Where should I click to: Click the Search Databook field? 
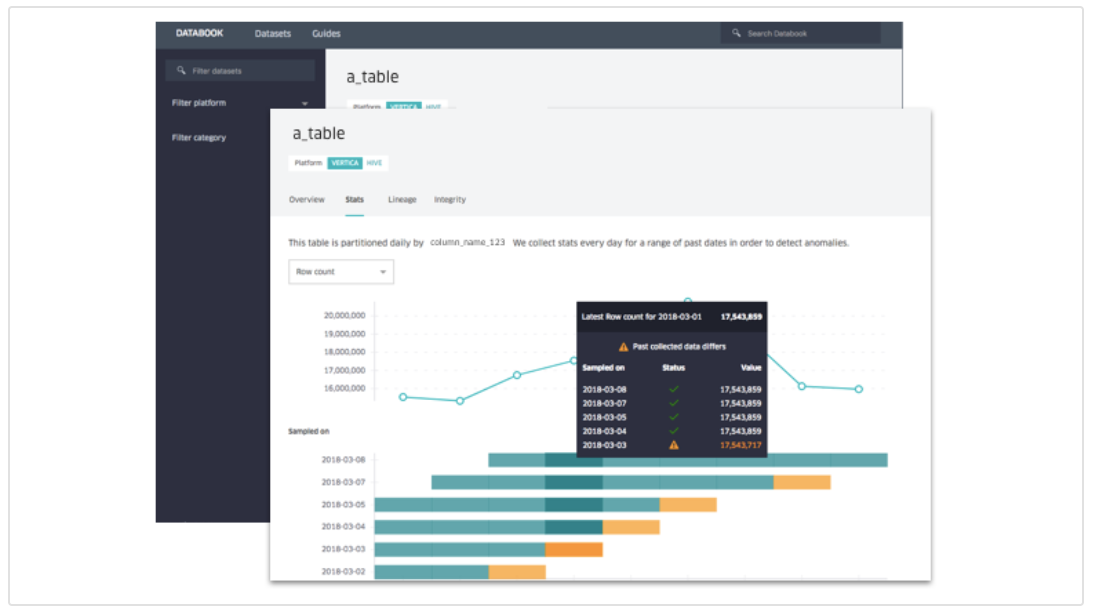[800, 34]
